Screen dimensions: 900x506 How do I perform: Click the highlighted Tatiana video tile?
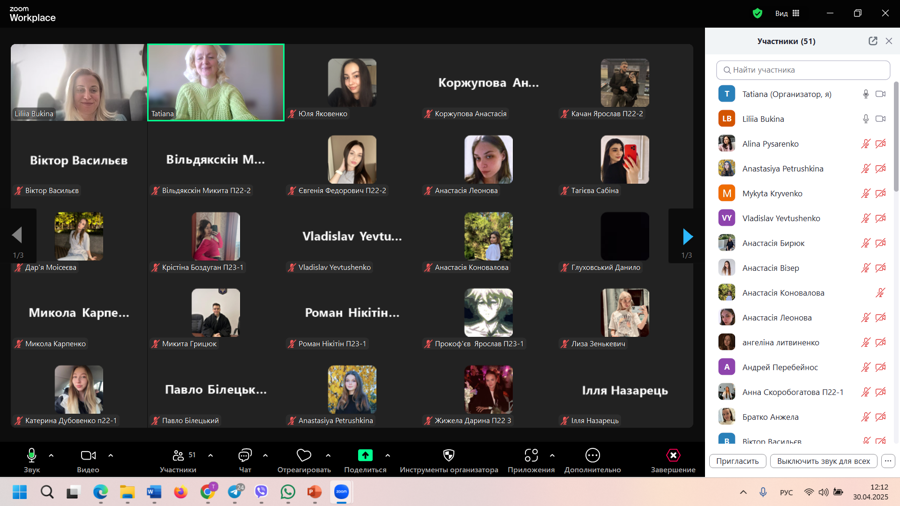click(x=216, y=83)
